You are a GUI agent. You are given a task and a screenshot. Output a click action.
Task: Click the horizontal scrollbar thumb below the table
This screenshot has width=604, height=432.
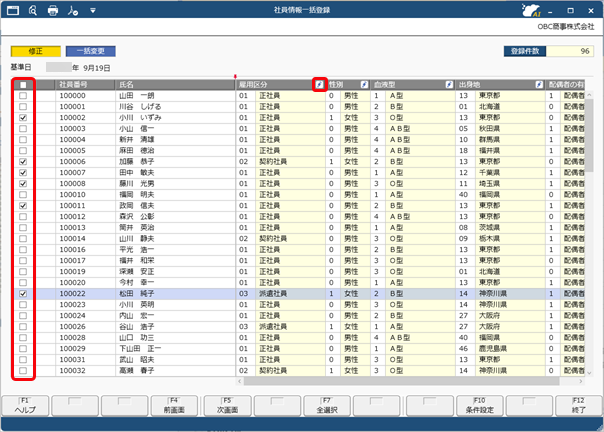click(401, 381)
